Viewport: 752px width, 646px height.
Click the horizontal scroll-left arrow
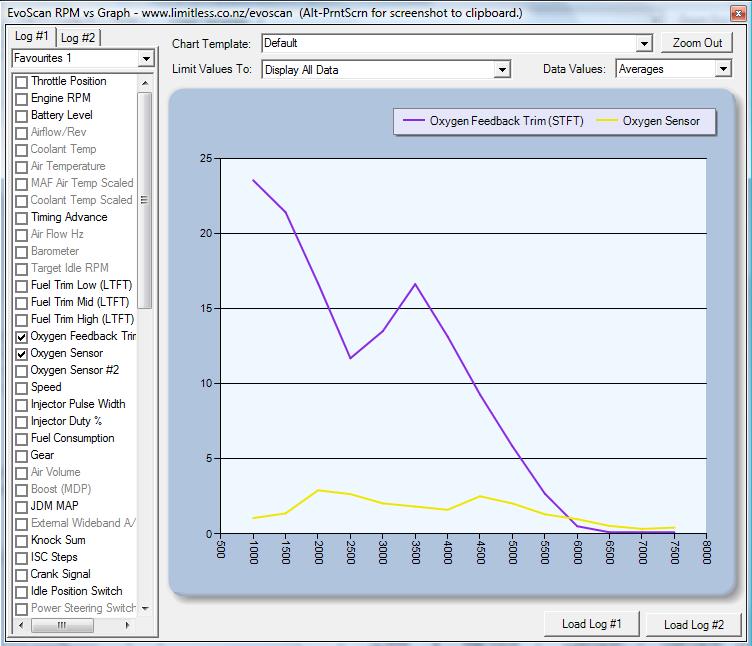21,625
